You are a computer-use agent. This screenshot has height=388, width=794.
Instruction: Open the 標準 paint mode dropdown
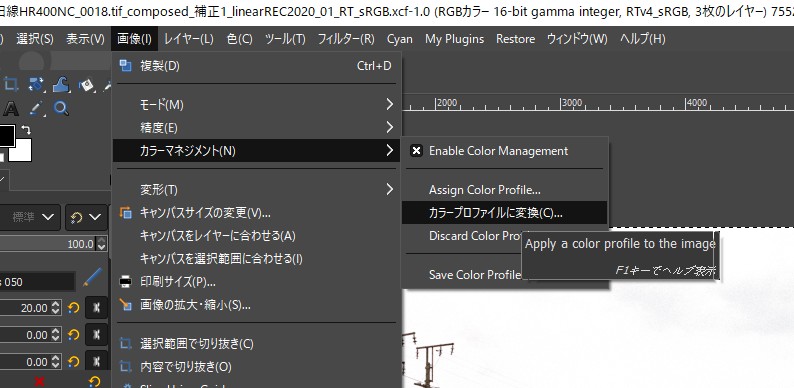pos(30,217)
